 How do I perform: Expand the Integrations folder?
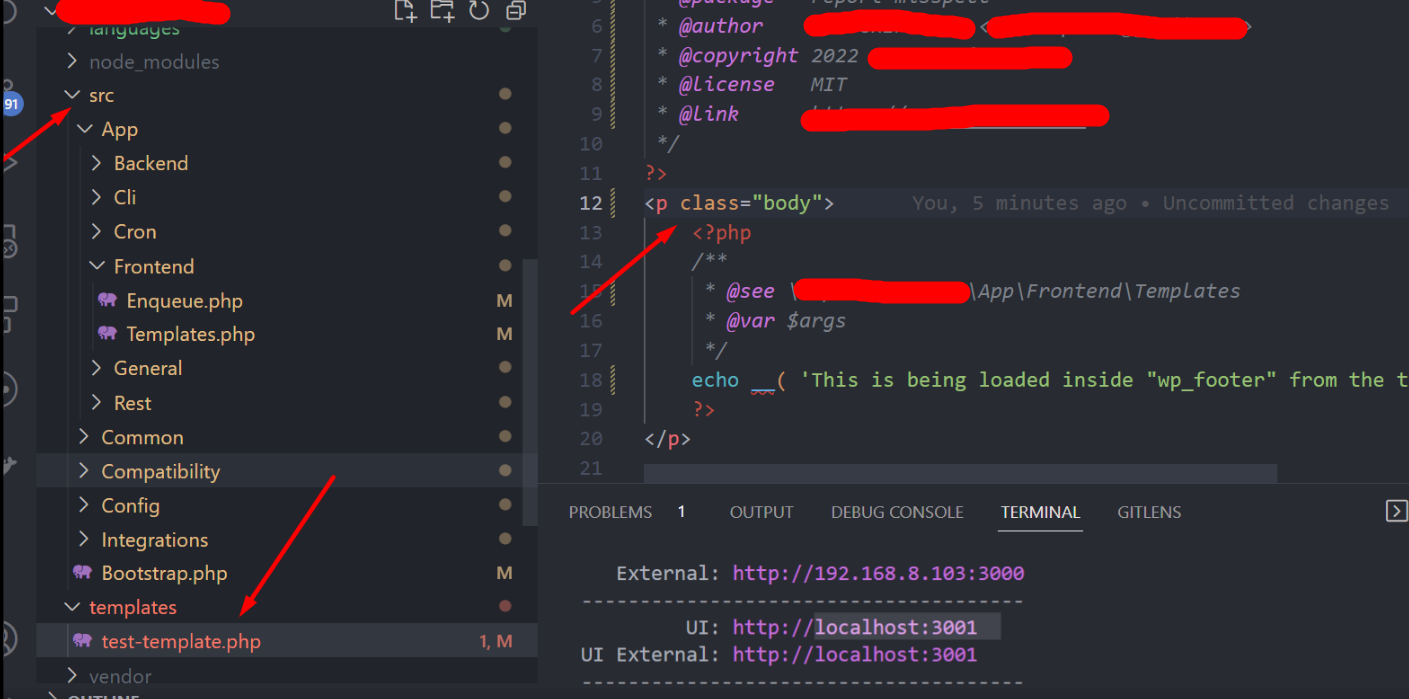point(84,539)
